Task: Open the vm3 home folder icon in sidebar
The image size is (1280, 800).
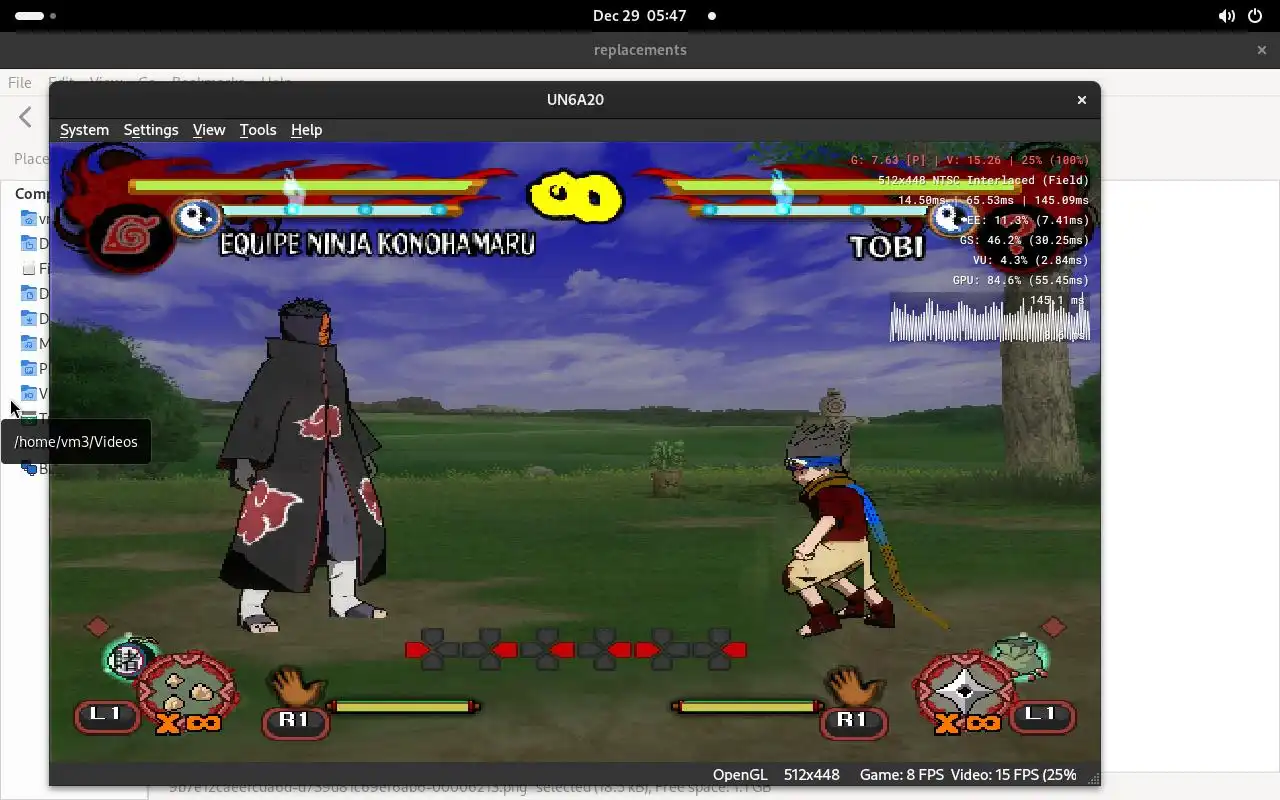Action: click(x=29, y=219)
